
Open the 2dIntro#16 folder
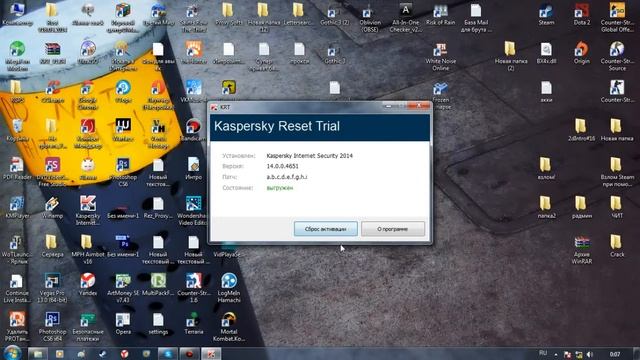point(582,130)
